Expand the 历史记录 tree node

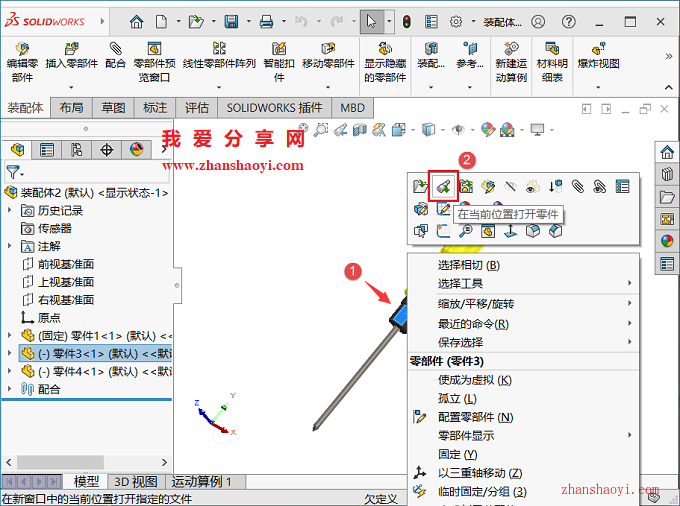coord(10,210)
